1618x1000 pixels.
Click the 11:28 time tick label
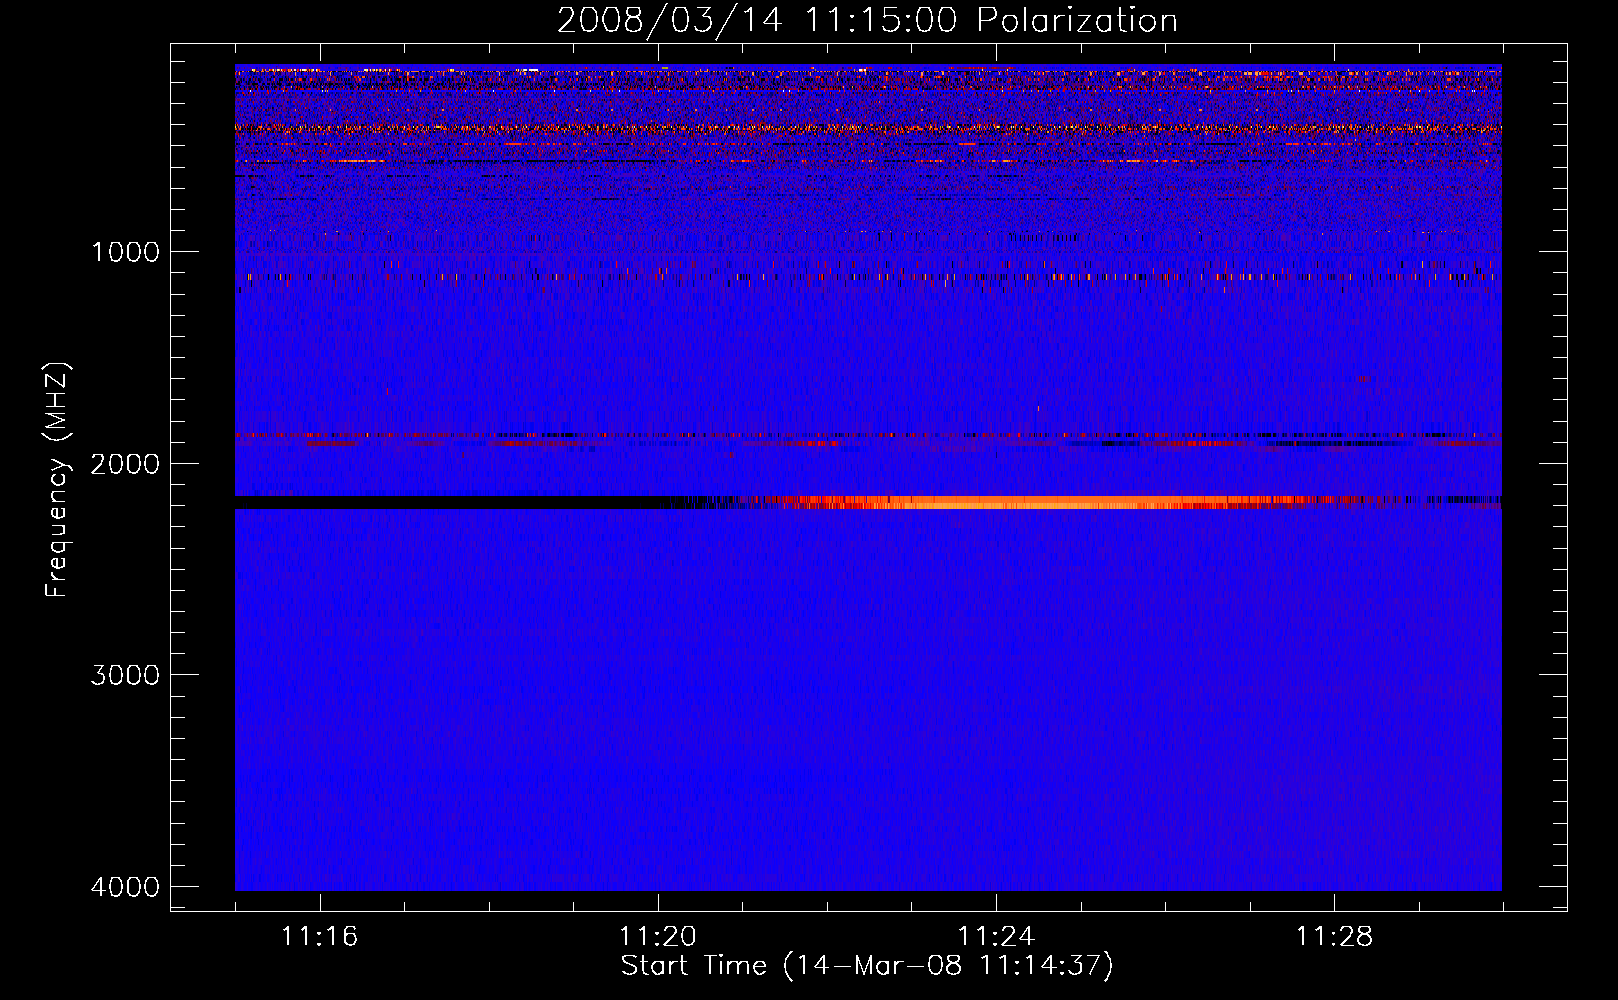pos(1335,937)
